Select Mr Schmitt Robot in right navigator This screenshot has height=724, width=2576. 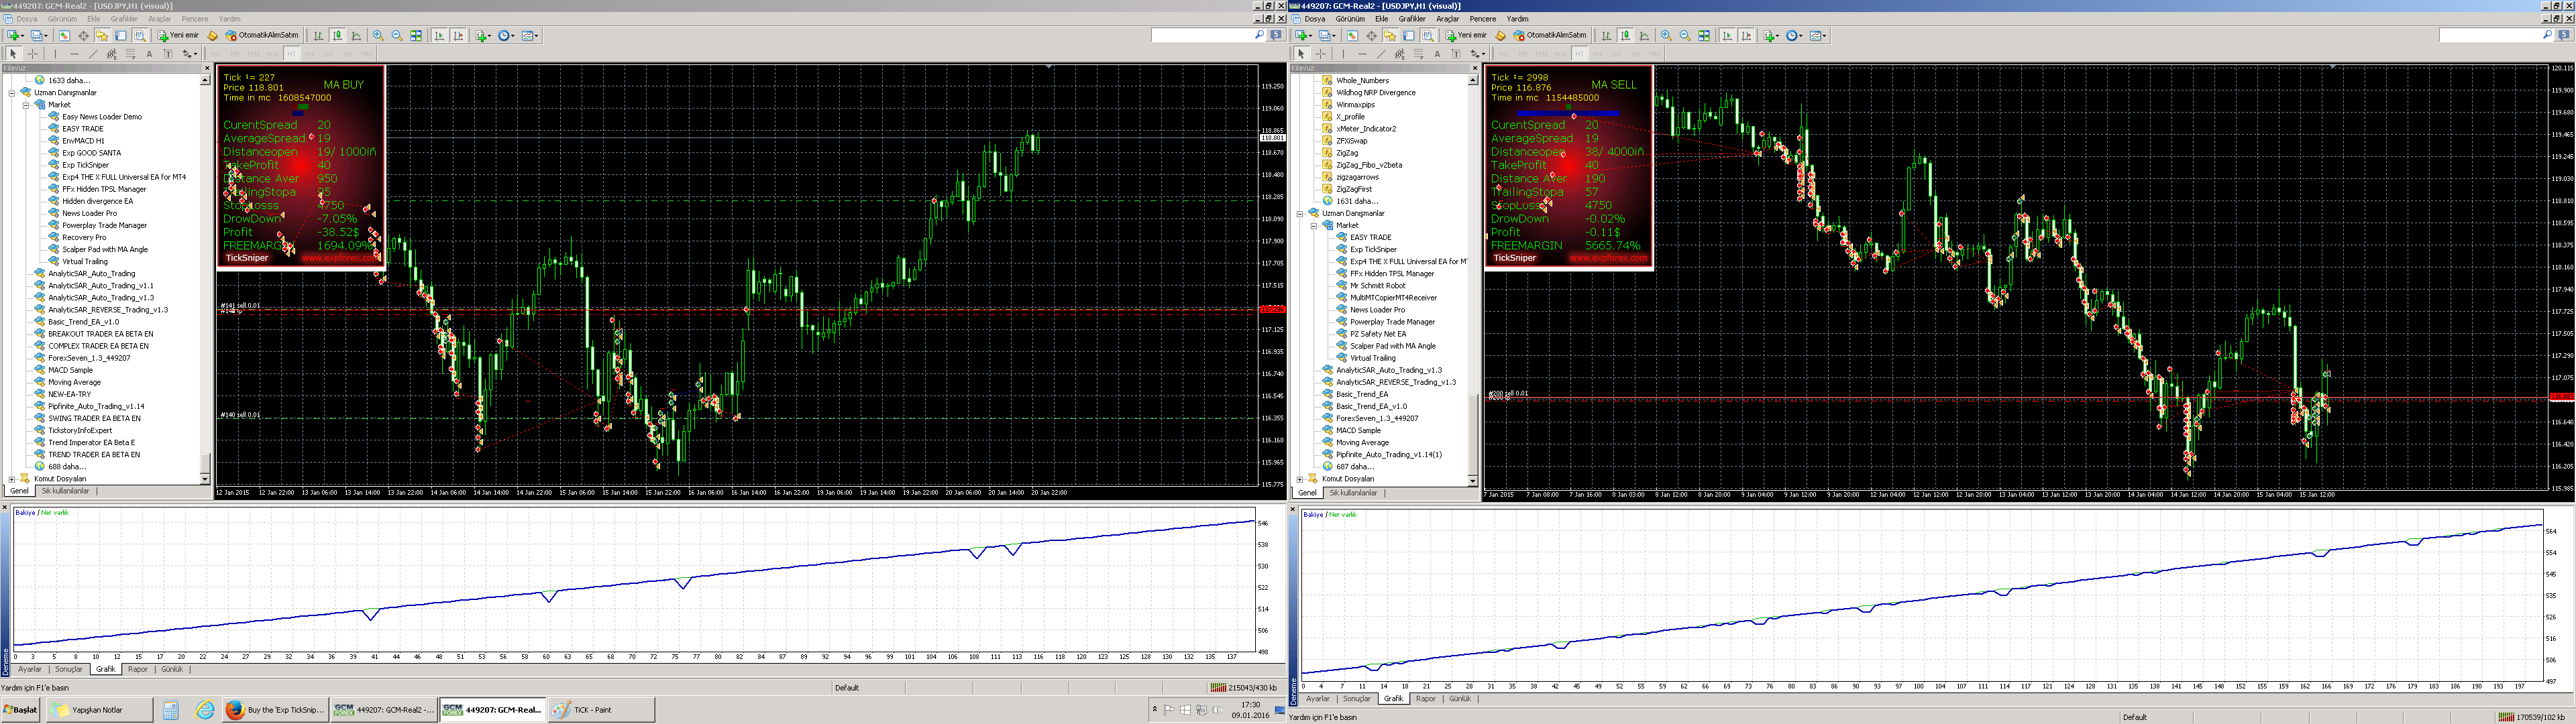(x=1377, y=285)
